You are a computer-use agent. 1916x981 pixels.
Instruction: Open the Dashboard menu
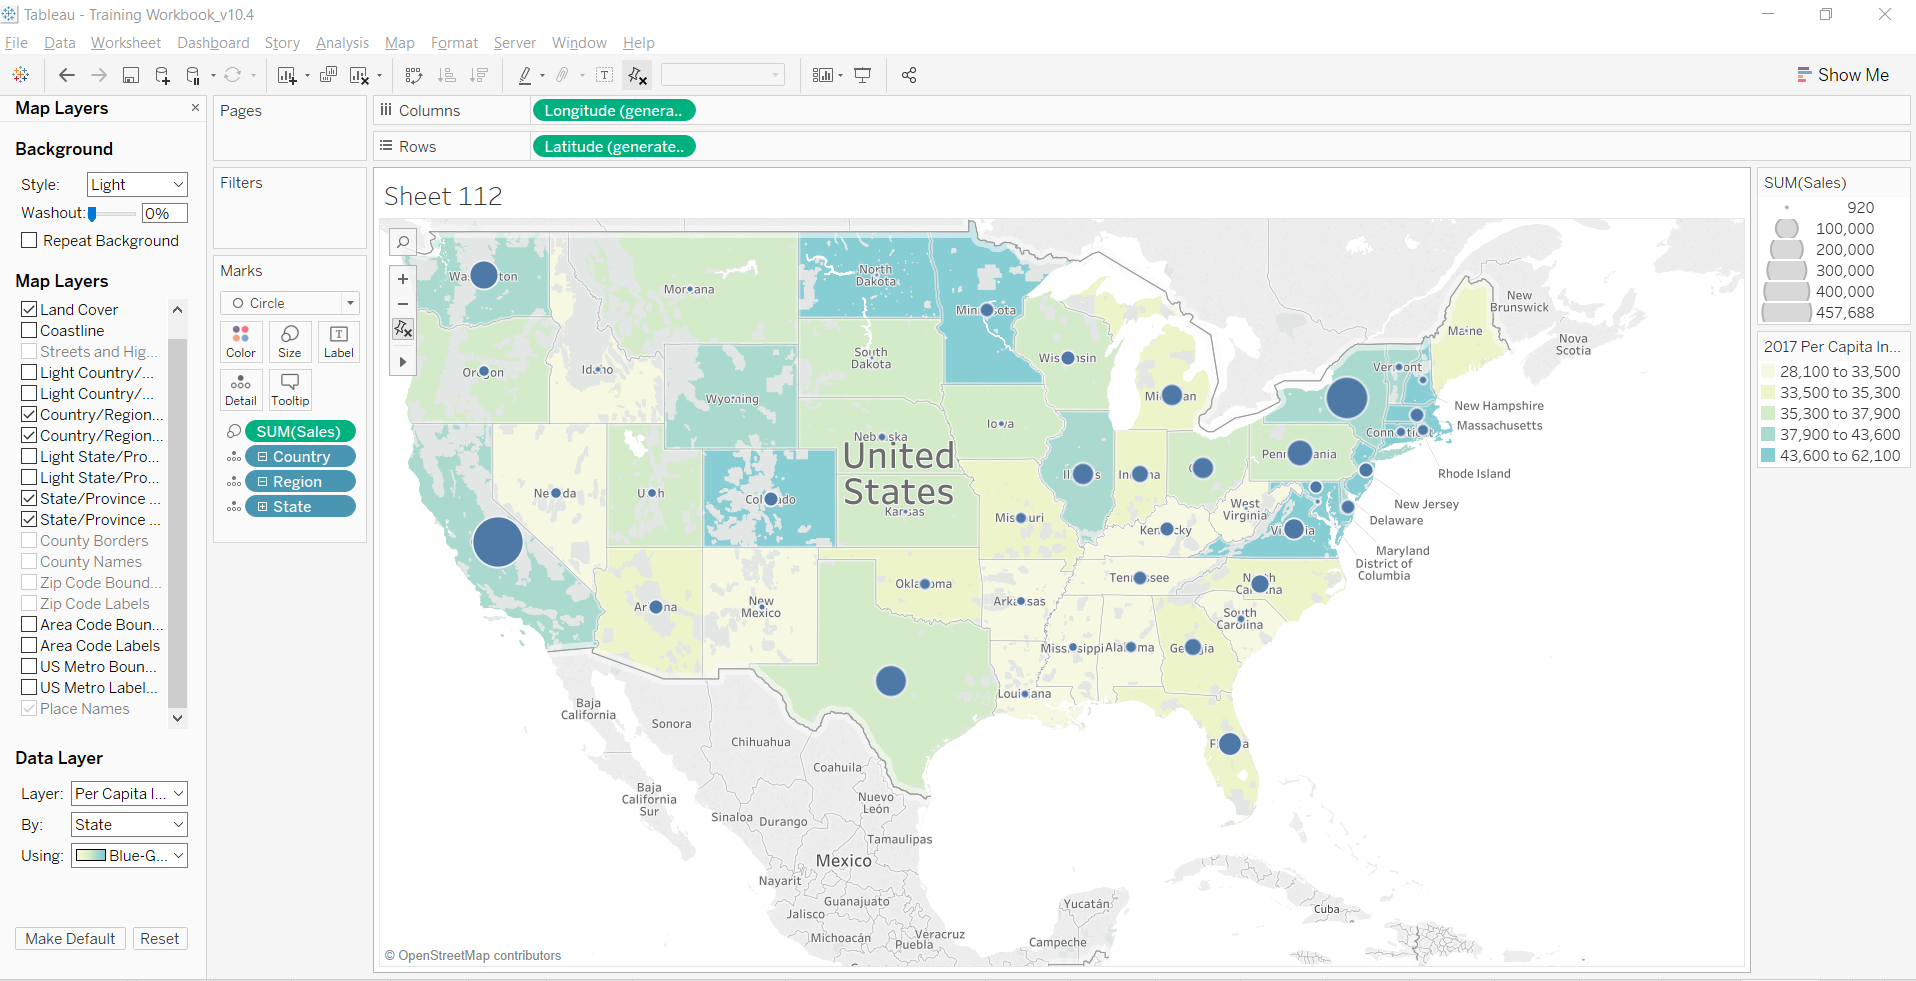pyautogui.click(x=213, y=43)
